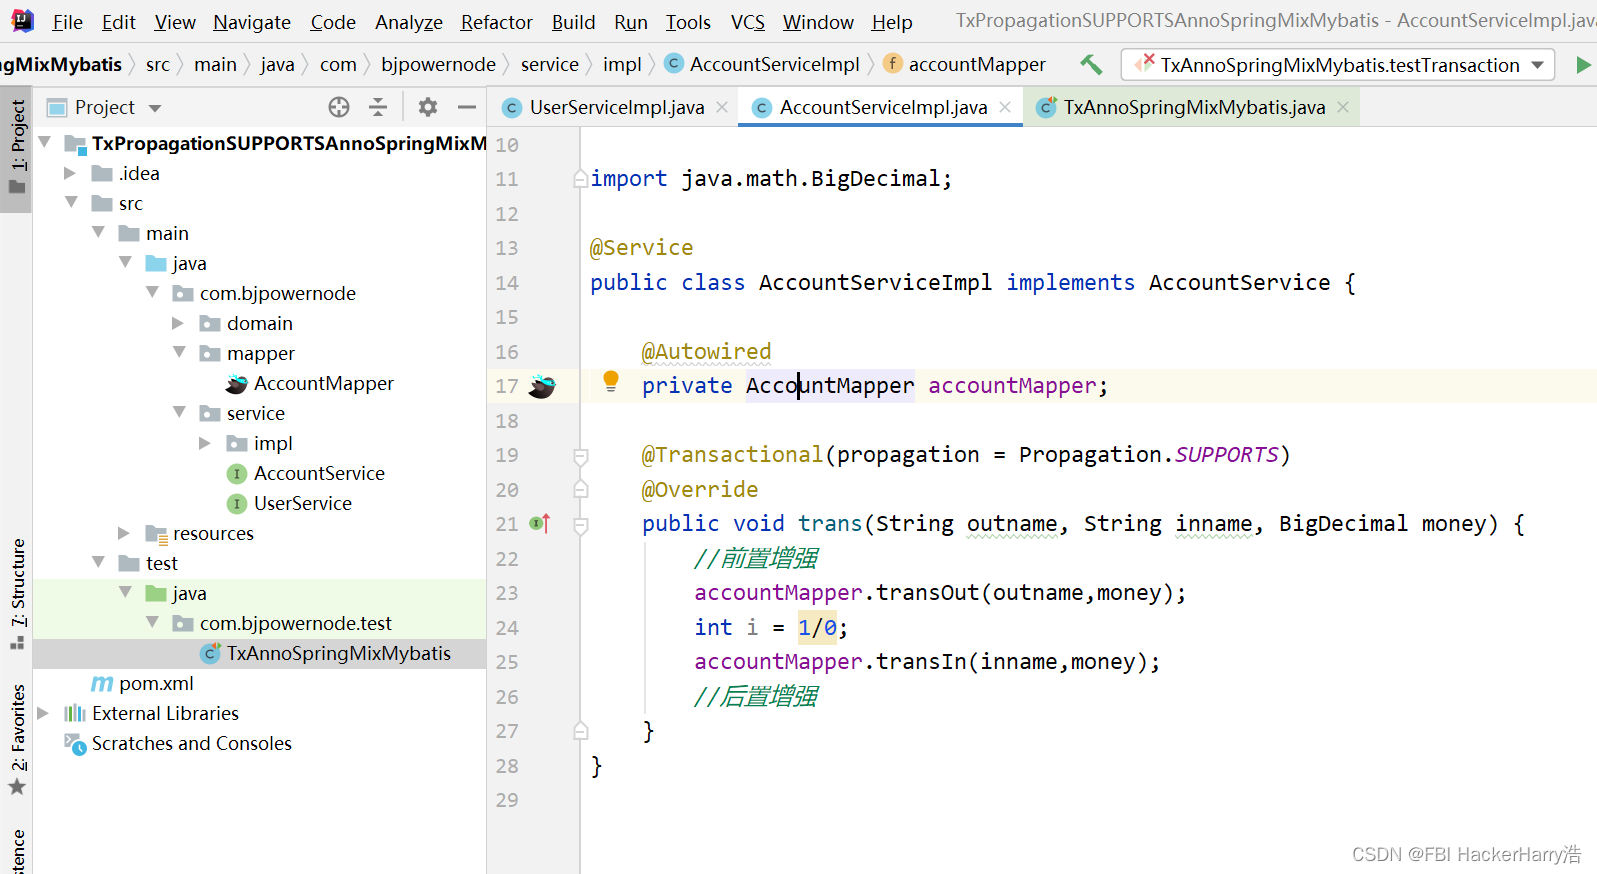The image size is (1597, 874).
Task: Click the bjpowernode breadcrumb
Action: (x=438, y=65)
